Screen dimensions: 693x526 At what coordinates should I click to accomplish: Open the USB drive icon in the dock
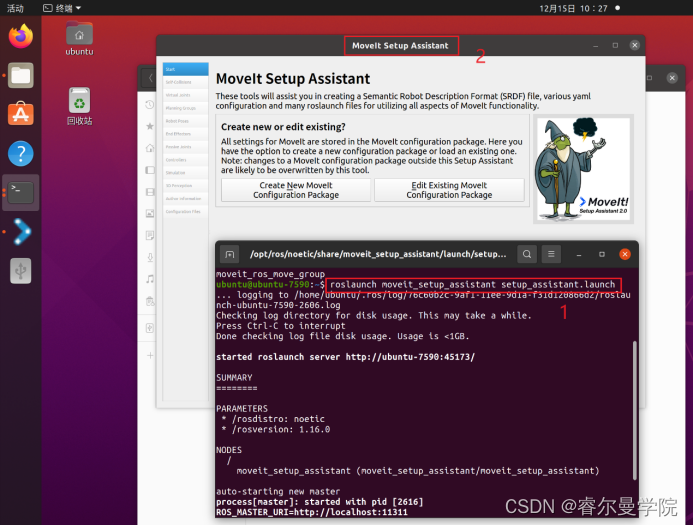point(20,271)
